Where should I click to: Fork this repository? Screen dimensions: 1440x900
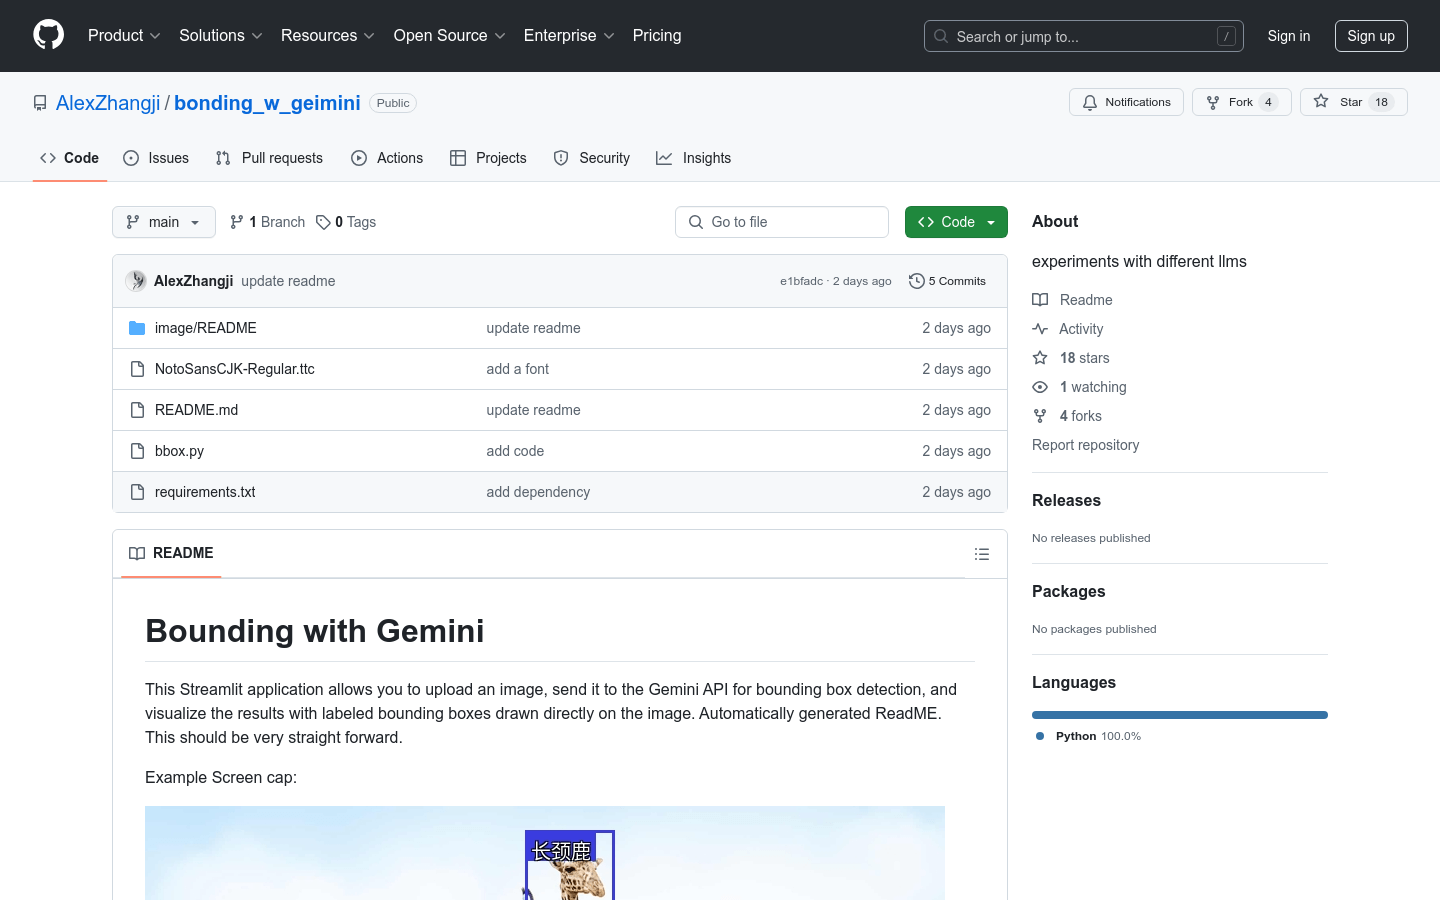coord(1242,102)
